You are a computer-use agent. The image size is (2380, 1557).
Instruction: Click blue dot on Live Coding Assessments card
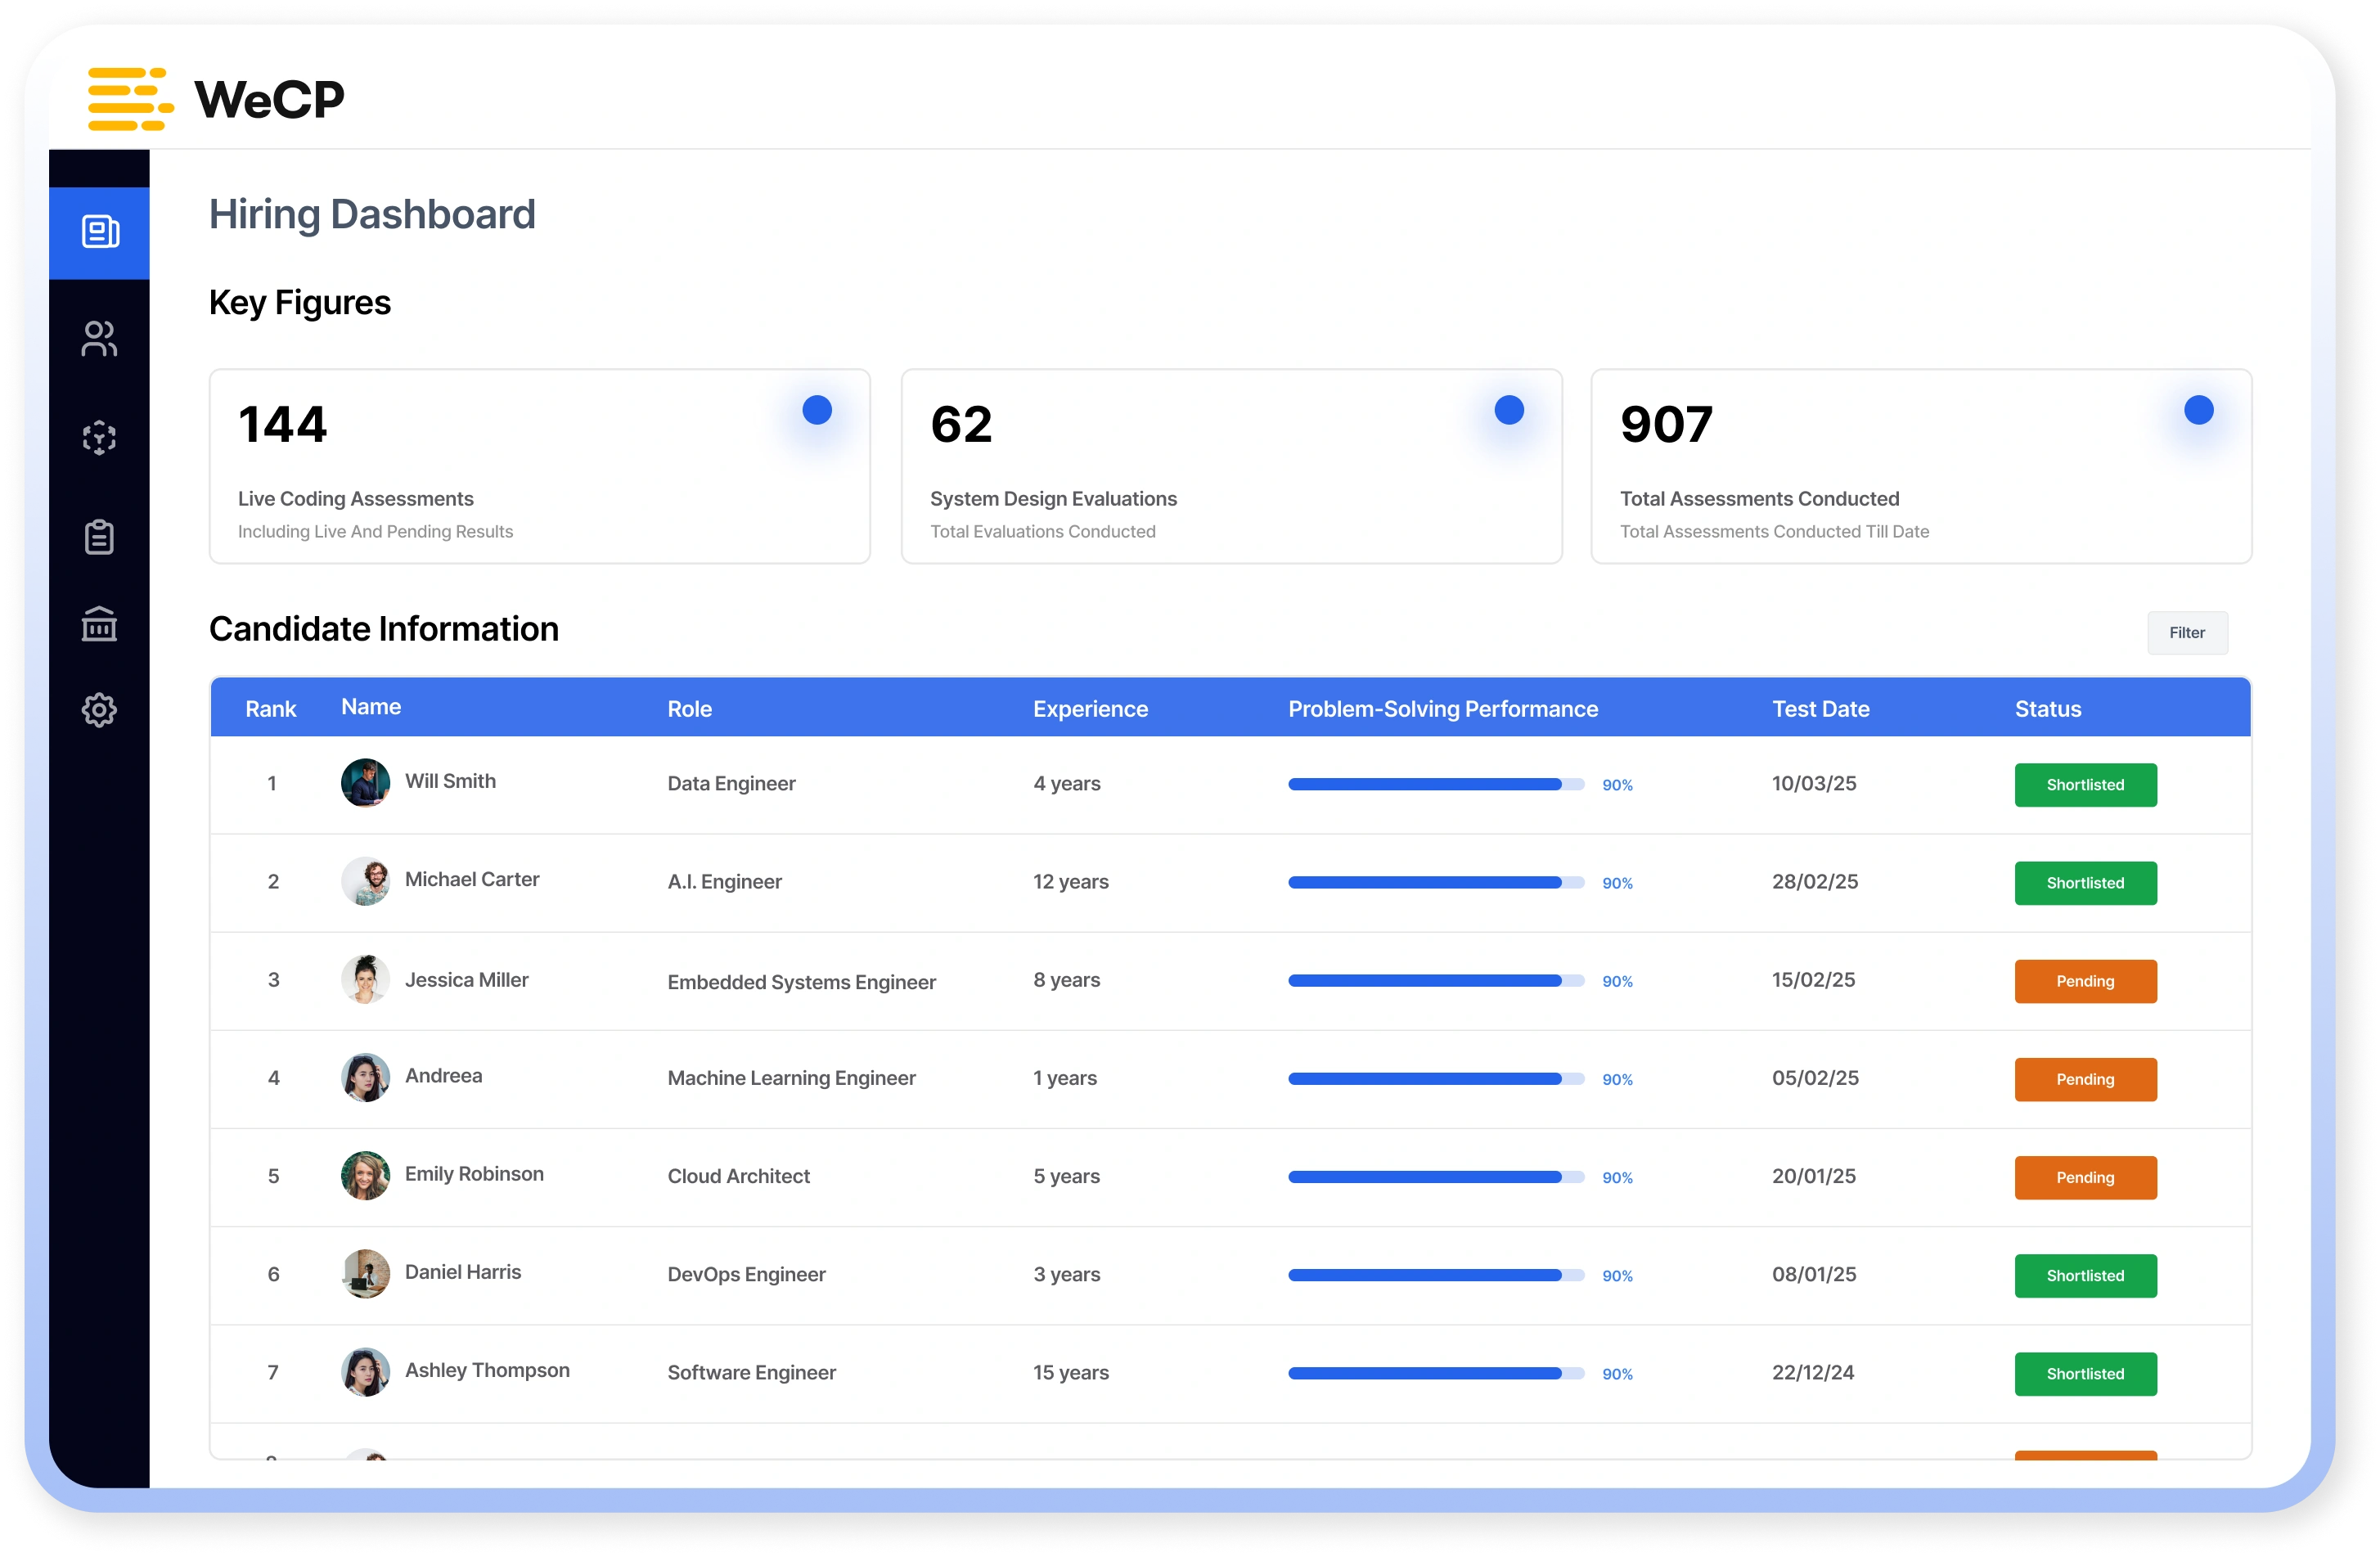coord(817,410)
